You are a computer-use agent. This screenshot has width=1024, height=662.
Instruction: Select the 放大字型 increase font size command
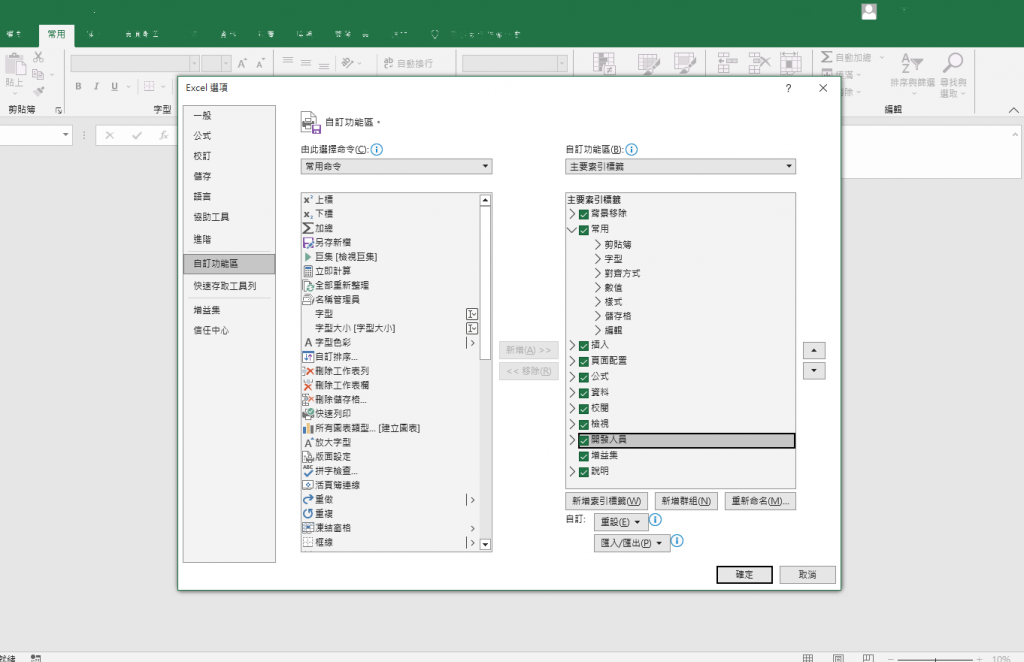[327, 443]
